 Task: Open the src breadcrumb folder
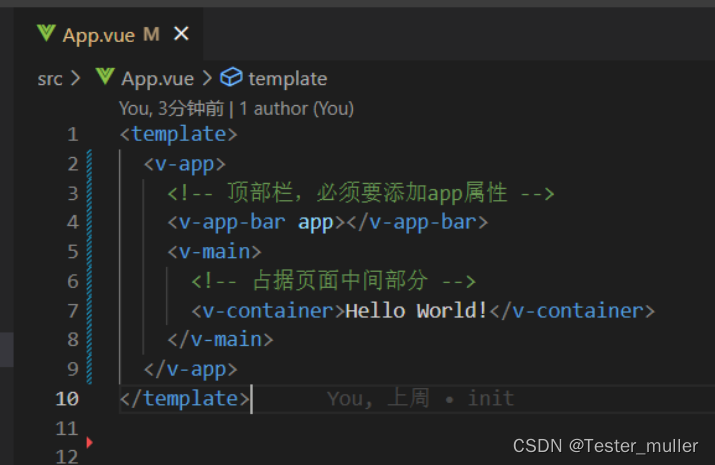(x=50, y=79)
